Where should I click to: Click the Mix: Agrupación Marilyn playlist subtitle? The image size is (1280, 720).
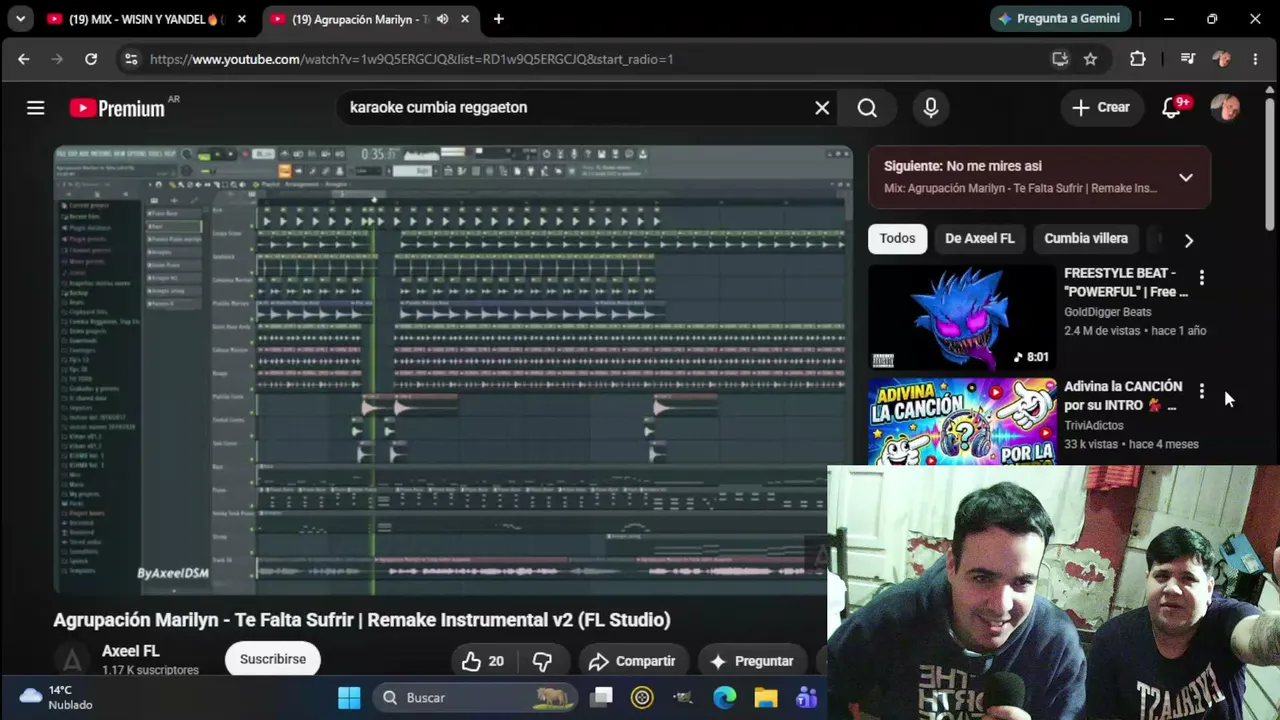tap(1021, 188)
